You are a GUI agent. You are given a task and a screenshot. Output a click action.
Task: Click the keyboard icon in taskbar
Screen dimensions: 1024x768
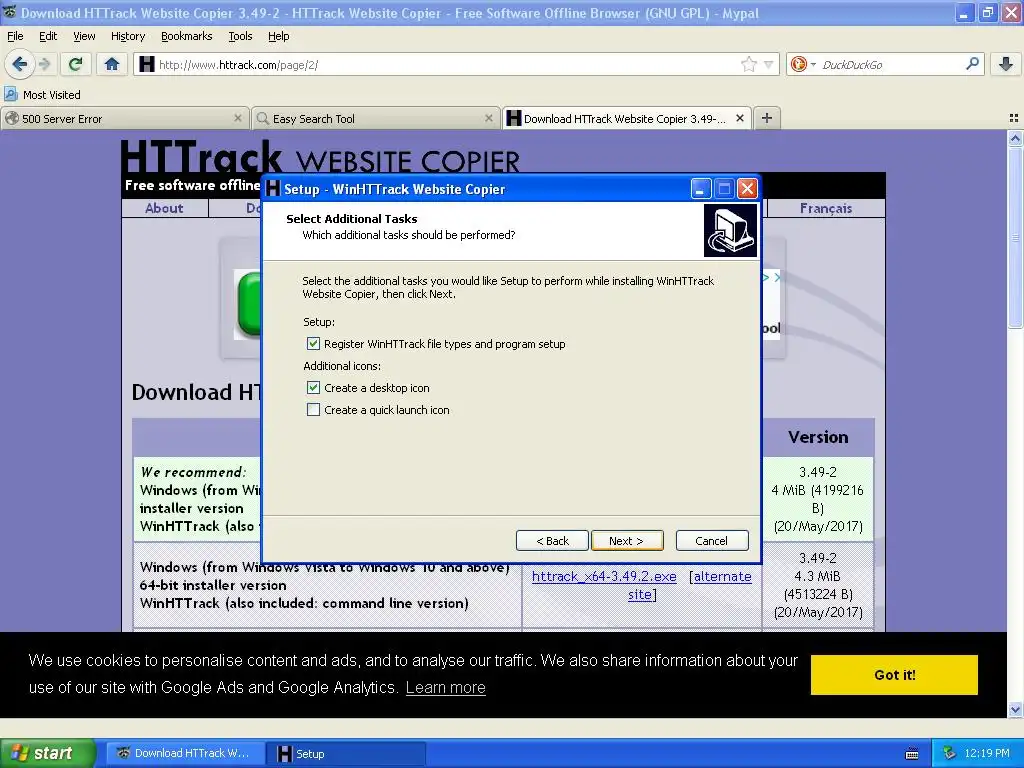pyautogui.click(x=912, y=754)
